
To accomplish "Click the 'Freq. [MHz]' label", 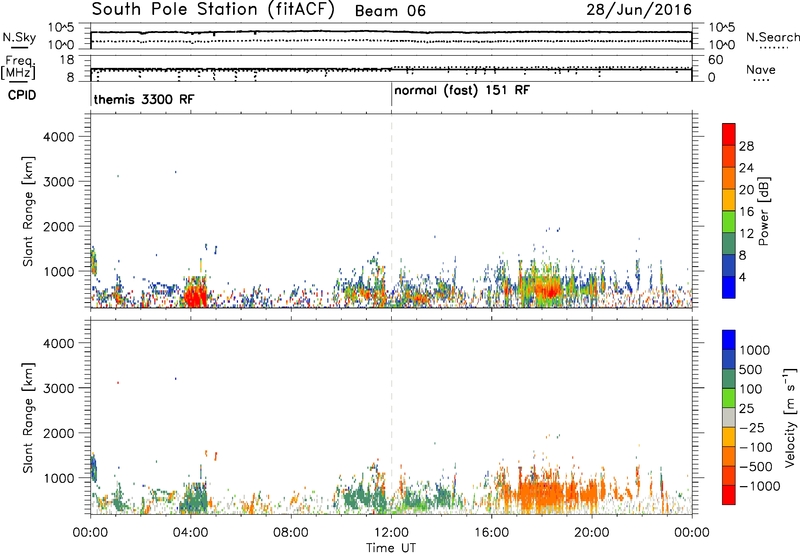I will point(19,68).
